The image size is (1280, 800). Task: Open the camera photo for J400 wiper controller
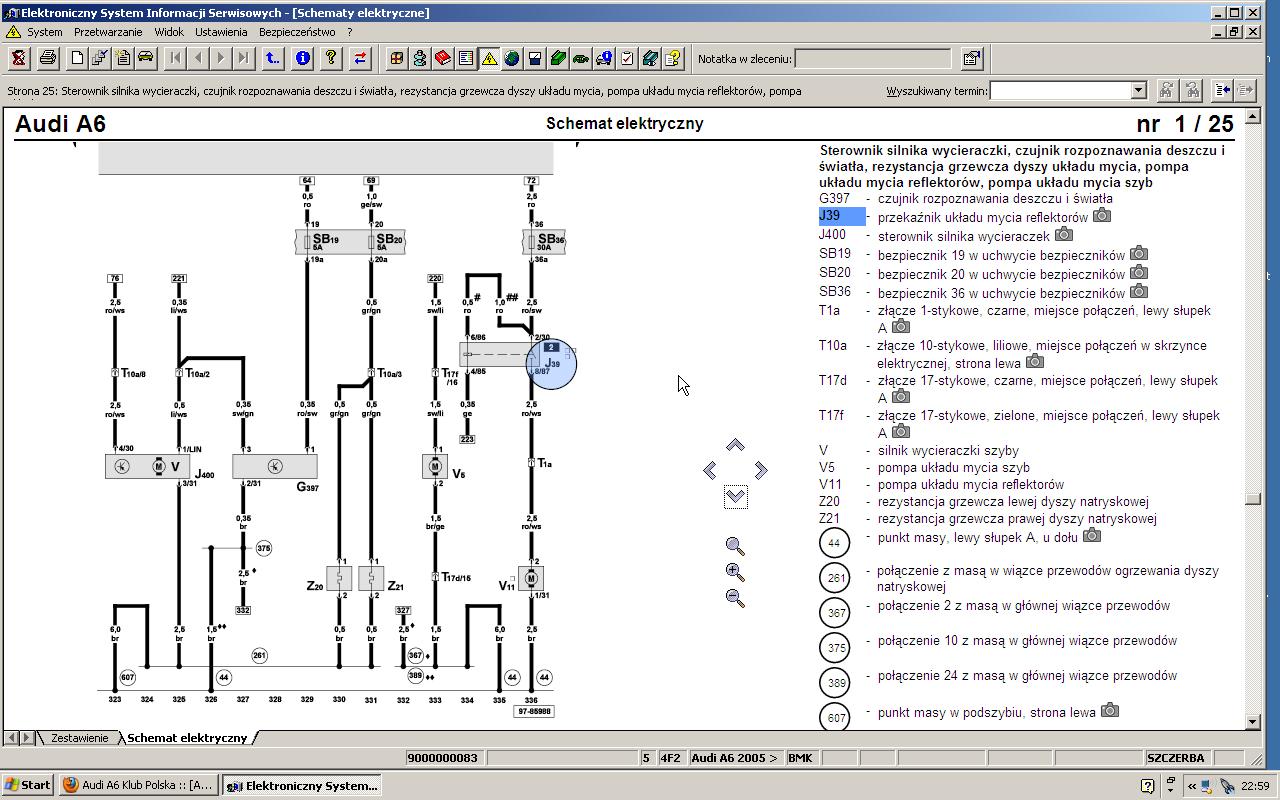[1063, 234]
